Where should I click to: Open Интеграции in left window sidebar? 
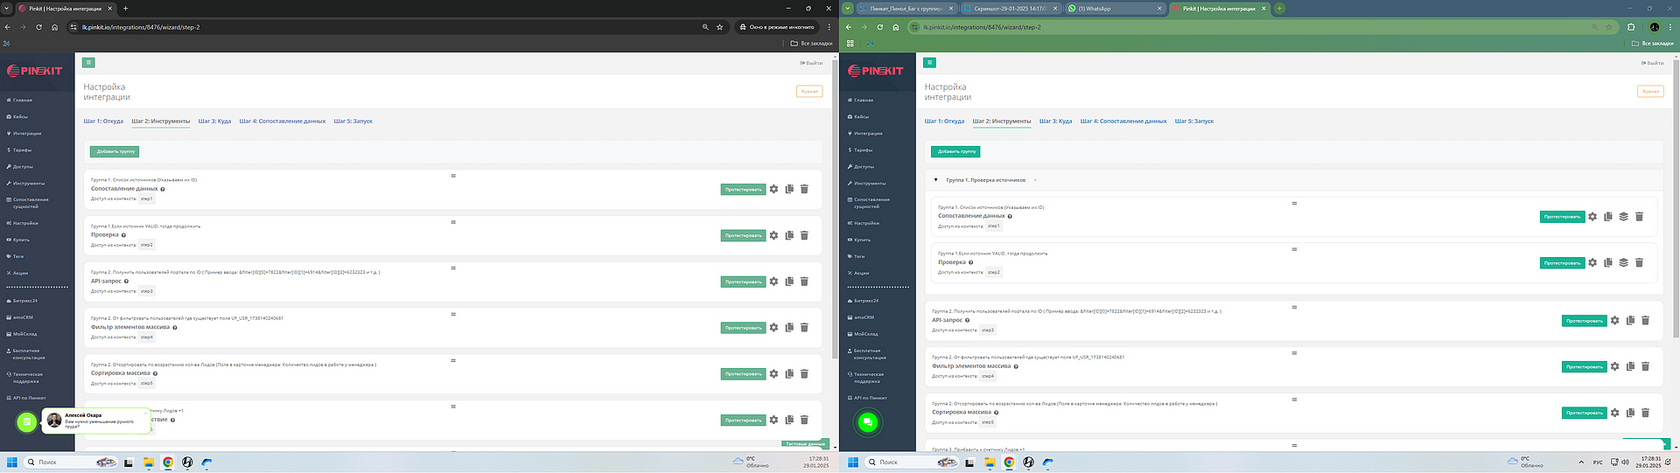[x=26, y=133]
